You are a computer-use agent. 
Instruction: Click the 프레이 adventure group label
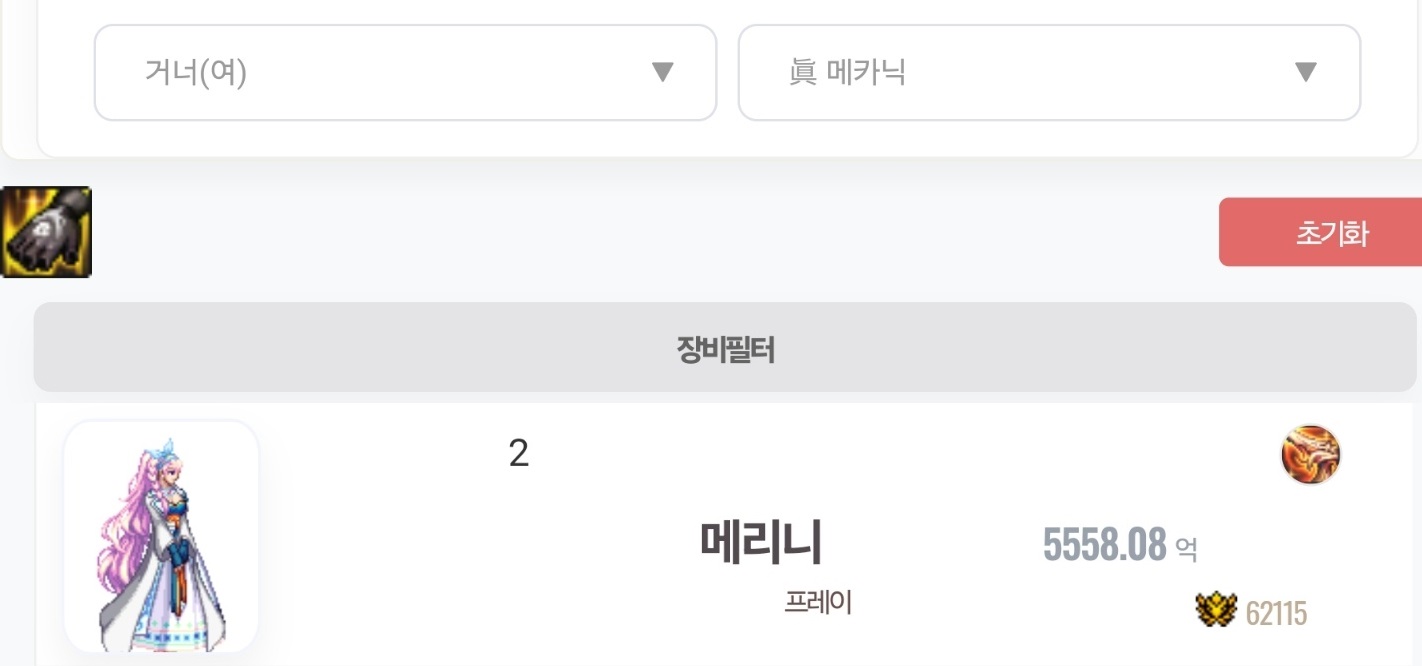pyautogui.click(x=818, y=602)
